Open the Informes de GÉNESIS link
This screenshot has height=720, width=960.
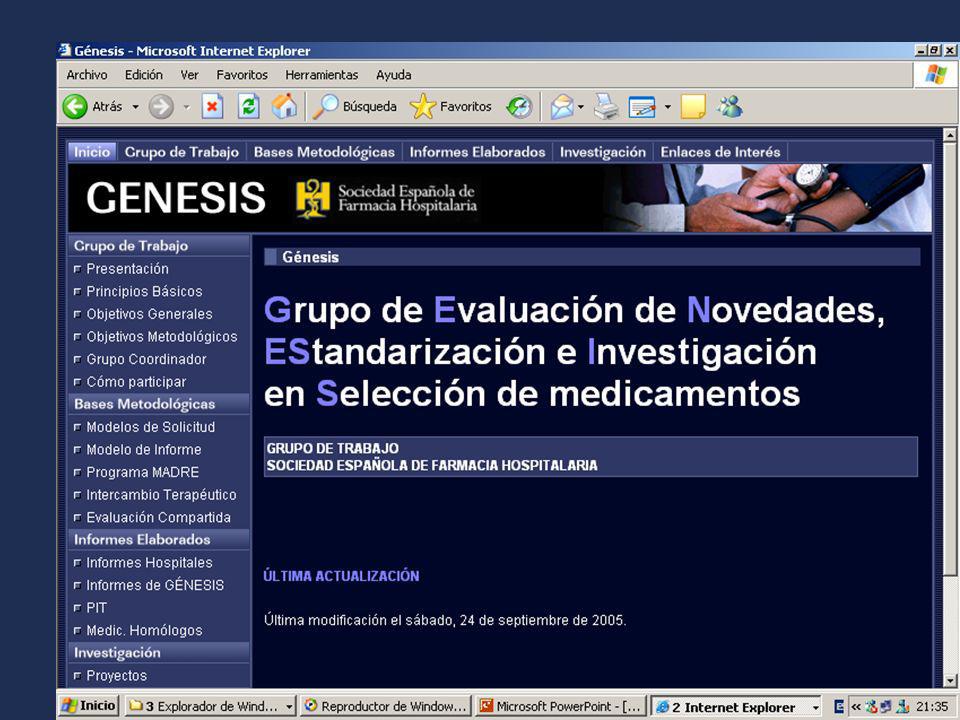155,585
